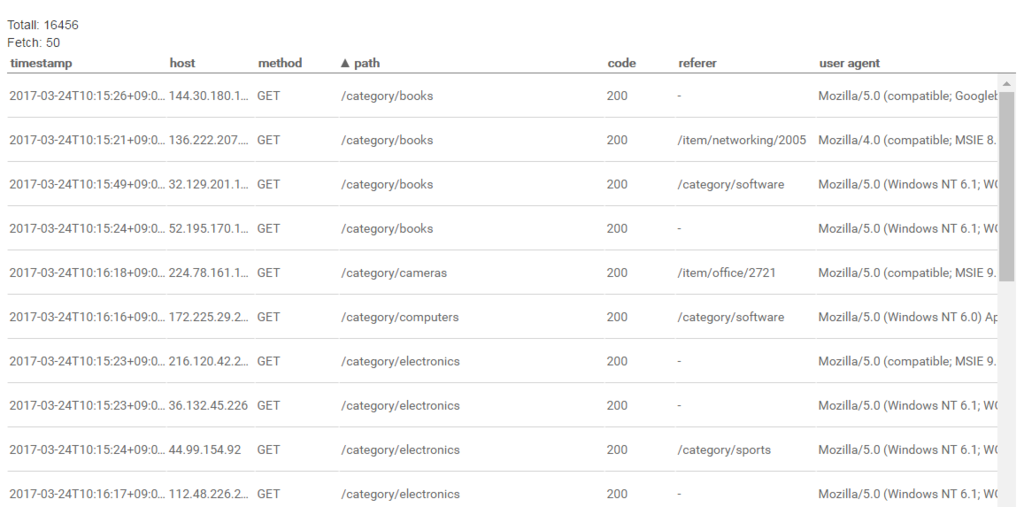Sort by the host column header
This screenshot has width=1024, height=507.
[182, 63]
